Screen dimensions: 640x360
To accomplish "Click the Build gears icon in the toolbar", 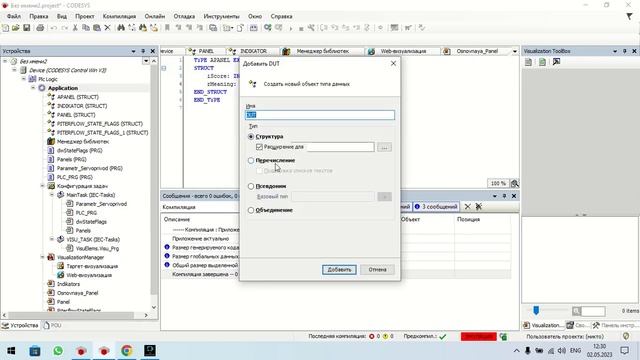I will coord(268,28).
